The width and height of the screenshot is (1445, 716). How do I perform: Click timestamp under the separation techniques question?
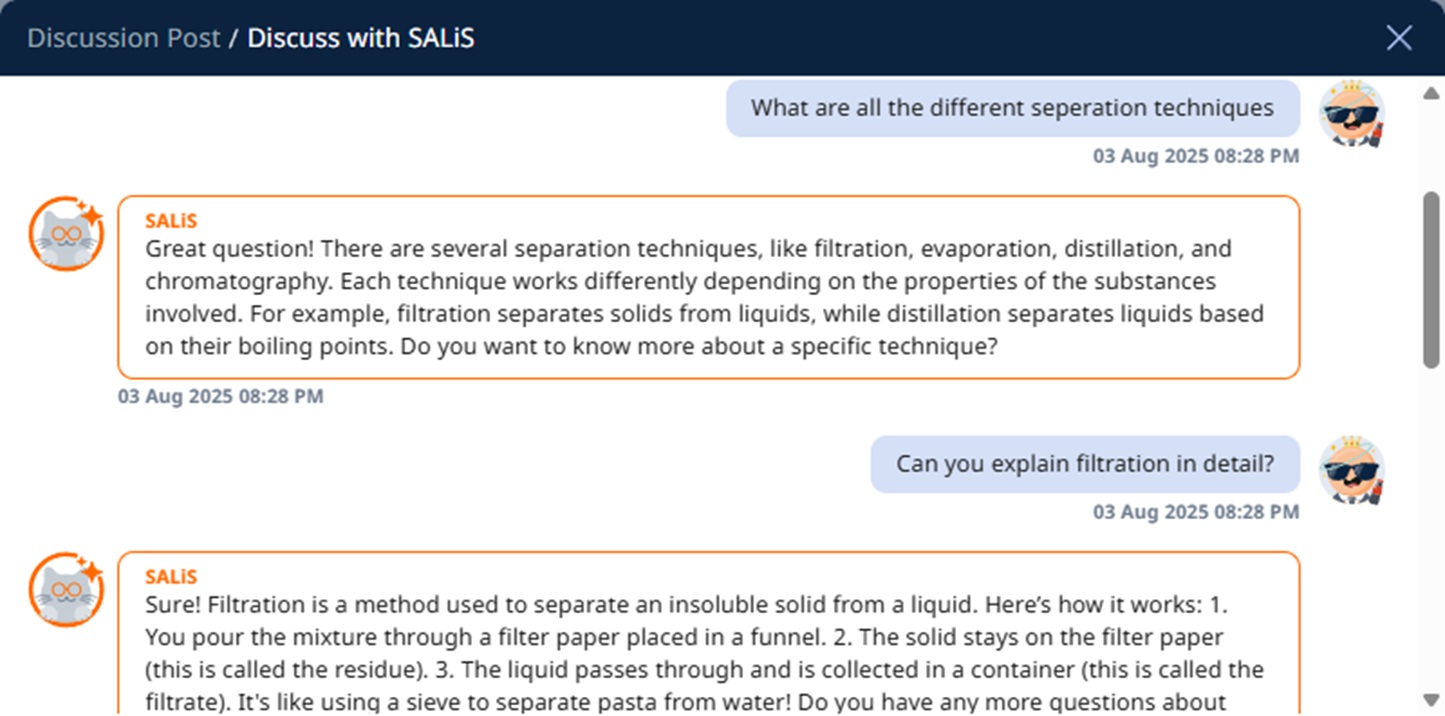point(1195,156)
